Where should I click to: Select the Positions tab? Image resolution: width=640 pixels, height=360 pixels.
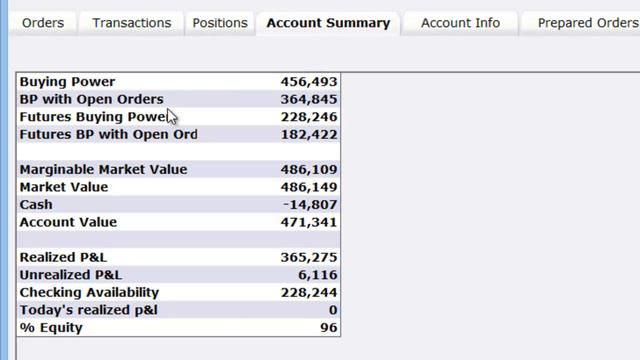[x=220, y=23]
